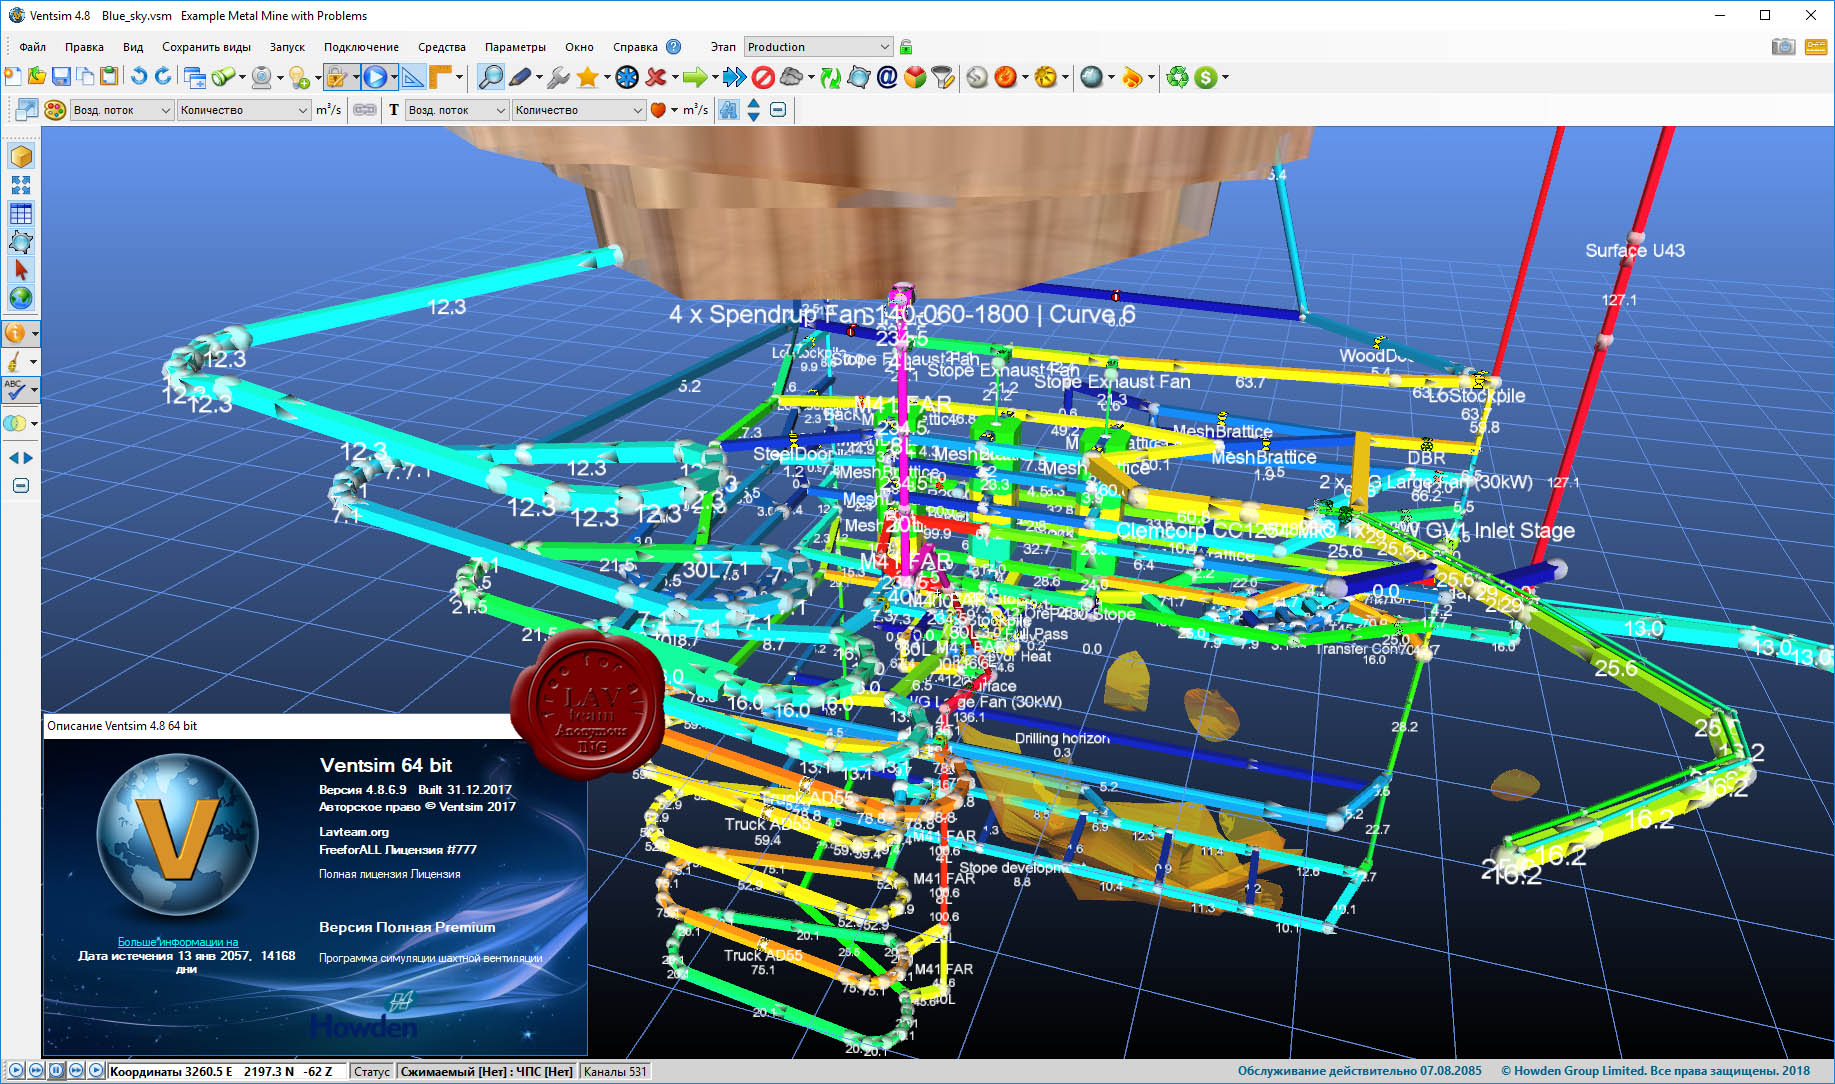Click the Redo arrow
The width and height of the screenshot is (1835, 1084).
[163, 77]
